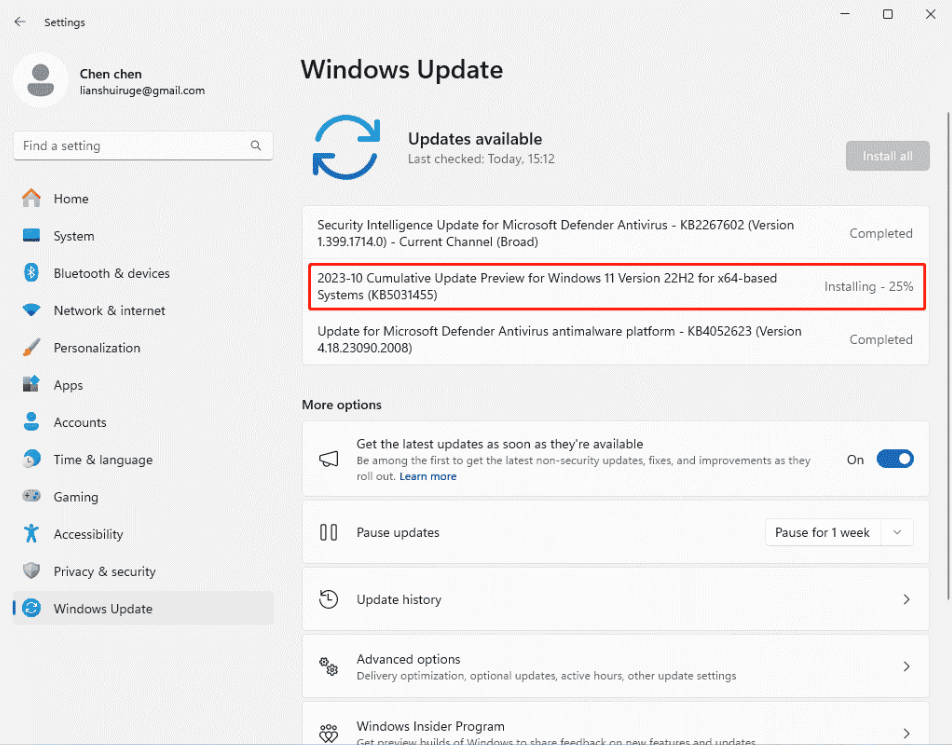952x745 pixels.
Task: Click the Bluetooth & devices icon
Action: tap(31, 273)
